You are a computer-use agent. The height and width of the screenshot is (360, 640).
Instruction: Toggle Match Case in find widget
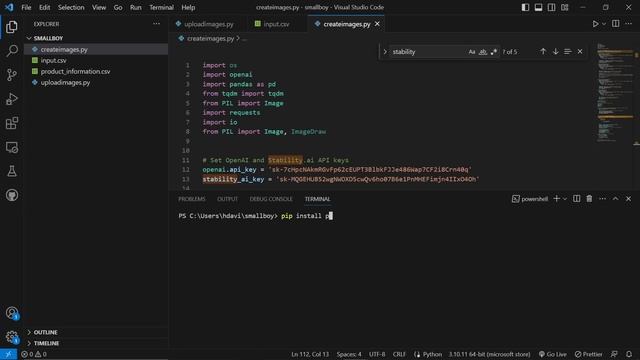[472, 52]
